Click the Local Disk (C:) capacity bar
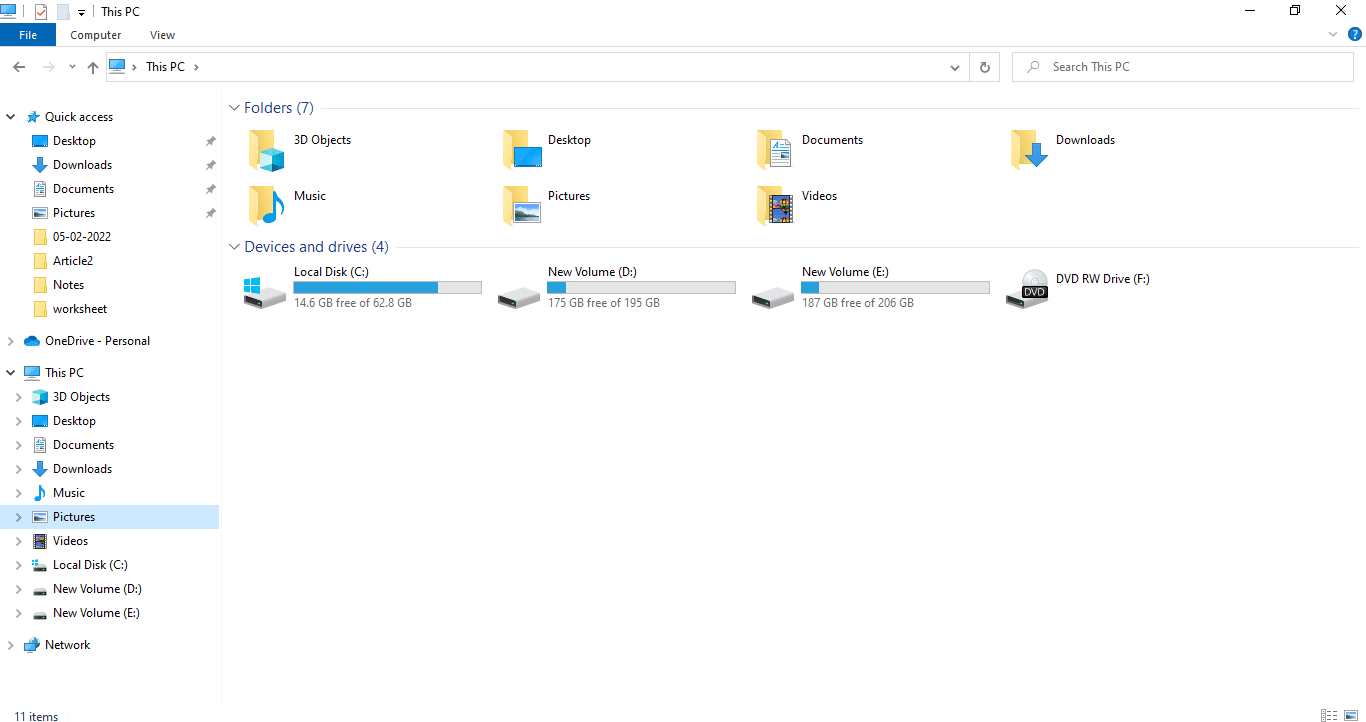The width and height of the screenshot is (1366, 722). tap(387, 287)
